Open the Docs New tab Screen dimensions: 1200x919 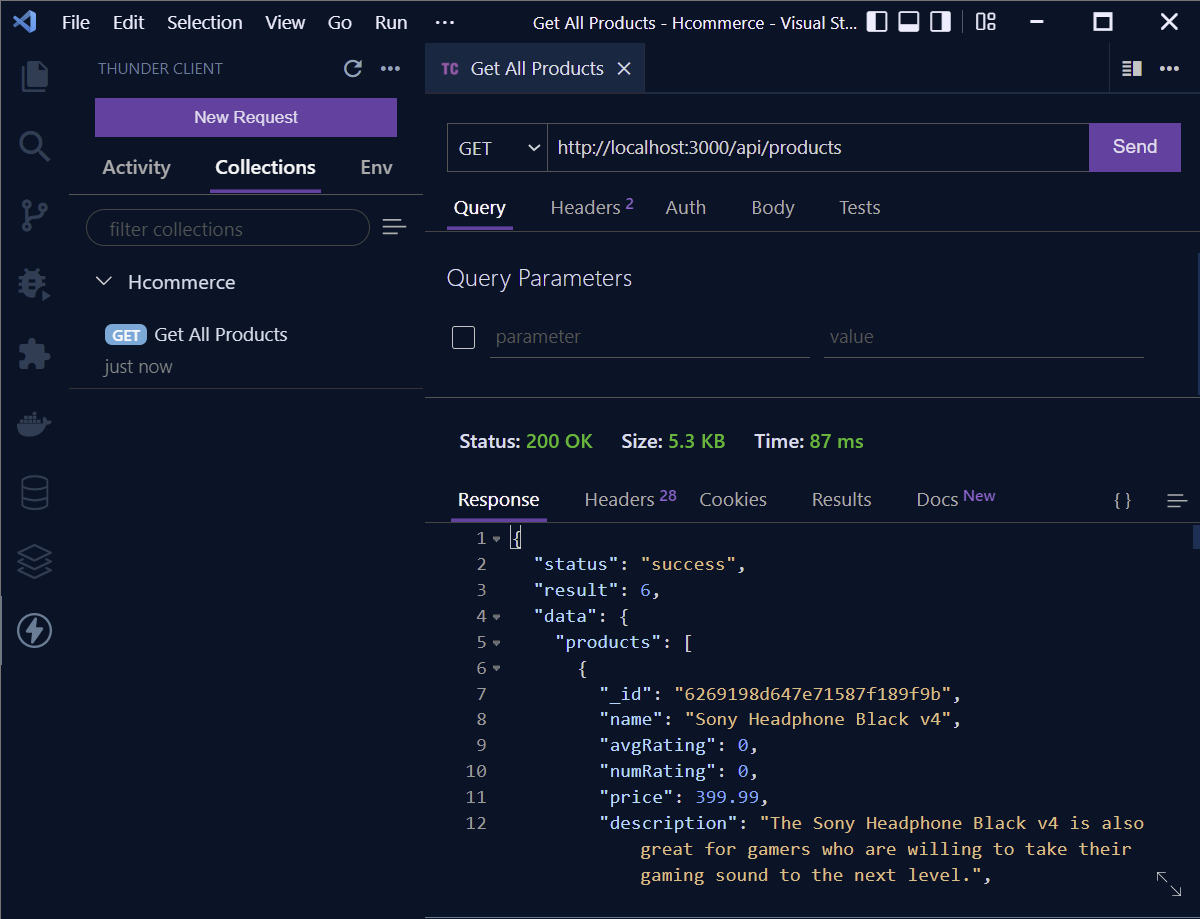tap(956, 498)
